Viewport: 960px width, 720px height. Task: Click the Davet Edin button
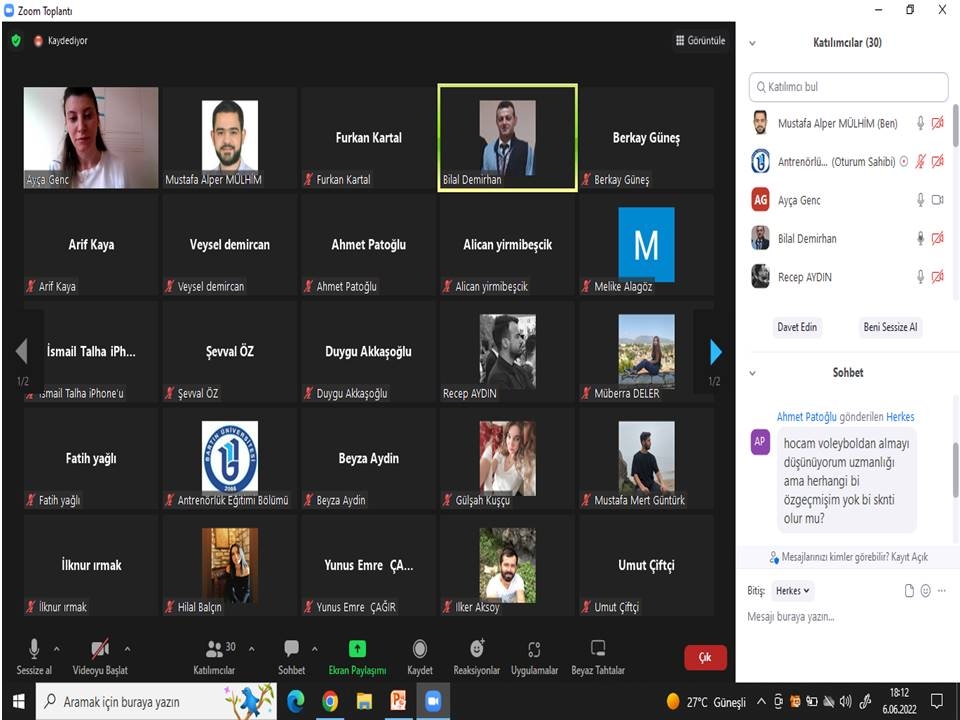[798, 327]
